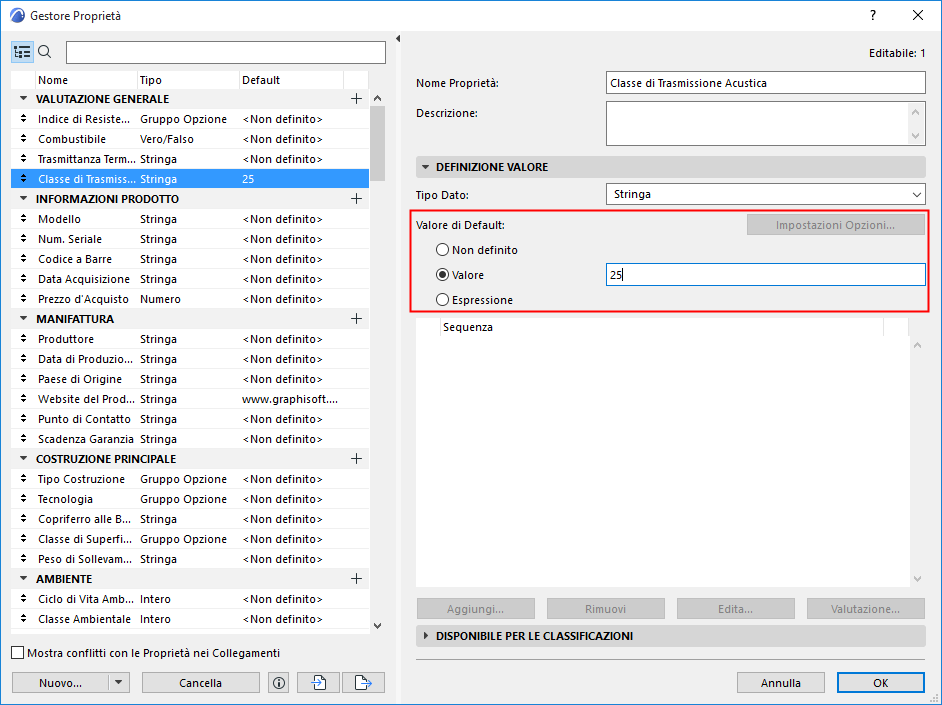
Task: Select the Trasmittanza Term... row
Action: (190, 159)
